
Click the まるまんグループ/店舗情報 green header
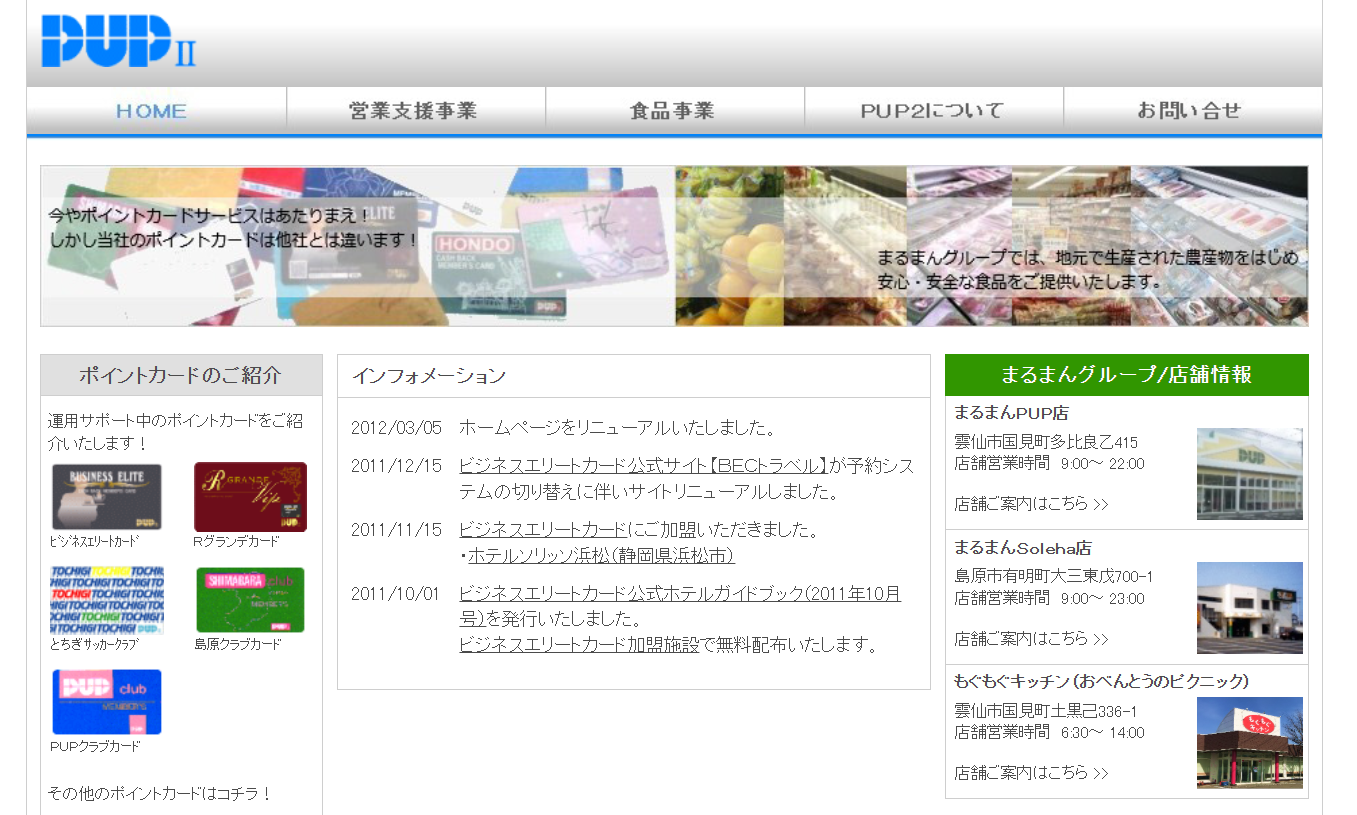(x=1126, y=375)
